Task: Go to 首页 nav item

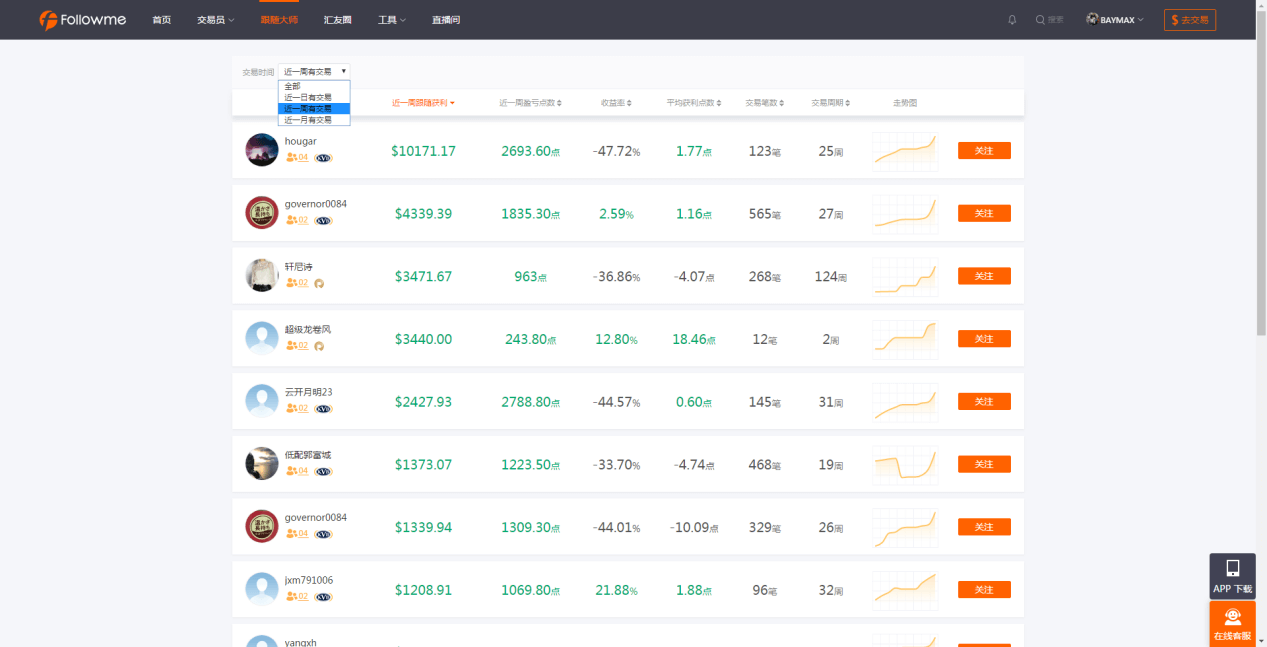Action: point(161,20)
